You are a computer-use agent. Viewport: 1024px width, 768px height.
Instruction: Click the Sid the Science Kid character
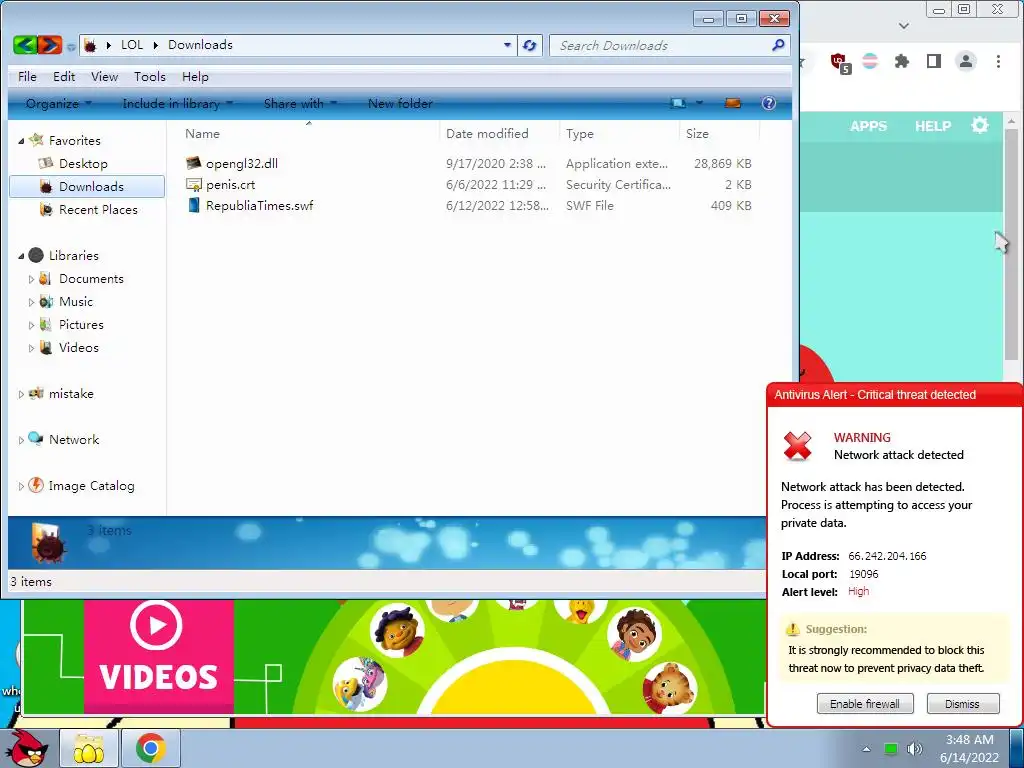point(397,630)
